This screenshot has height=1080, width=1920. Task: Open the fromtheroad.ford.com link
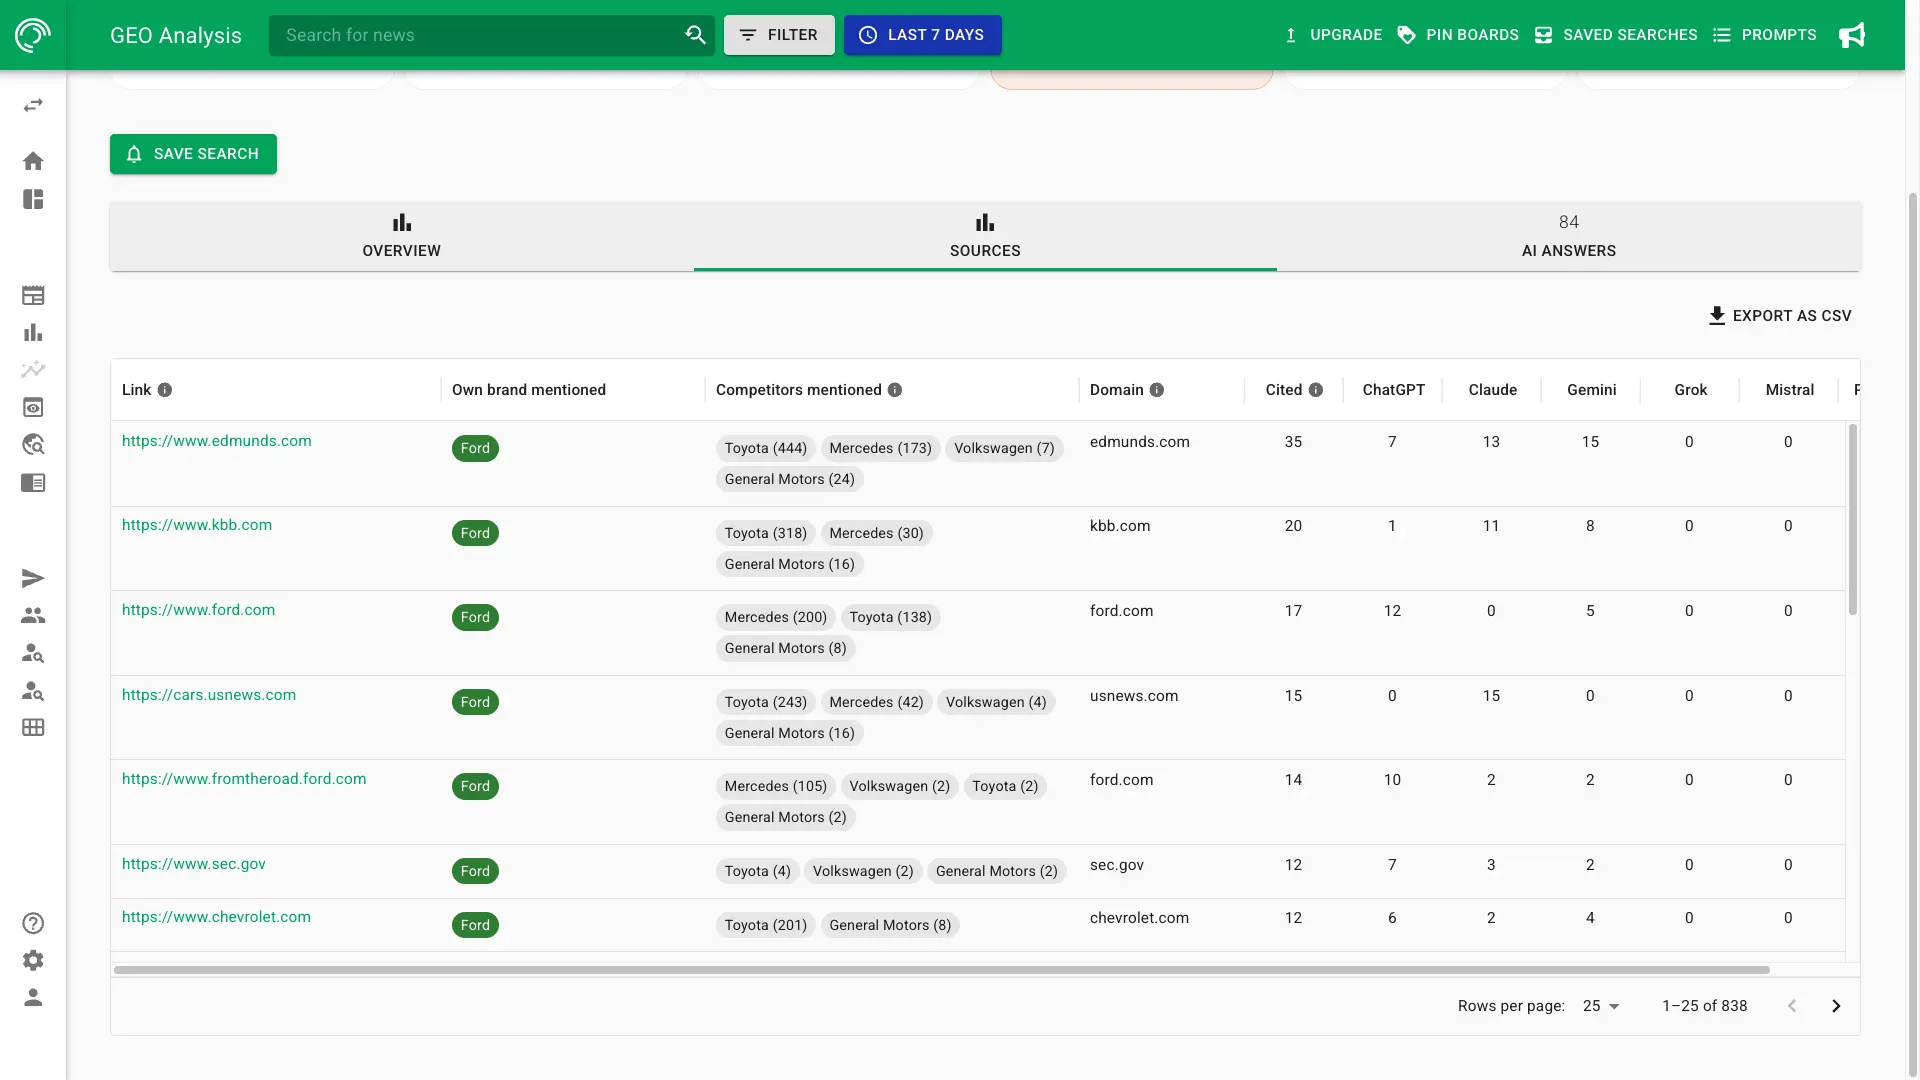[244, 779]
